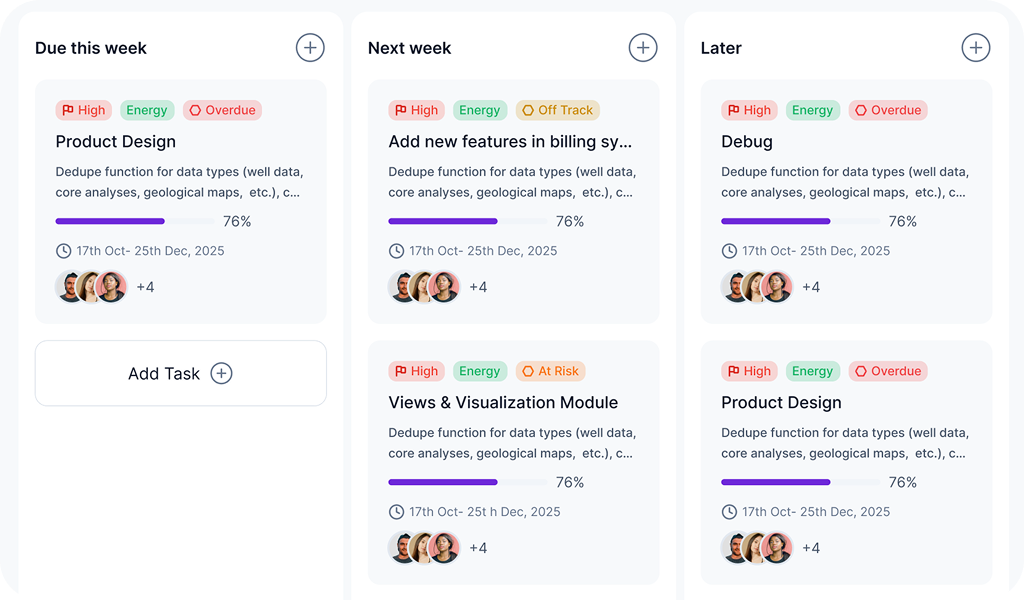This screenshot has height=600, width=1024.
Task: Show +4 more members on Debug card
Action: point(811,287)
